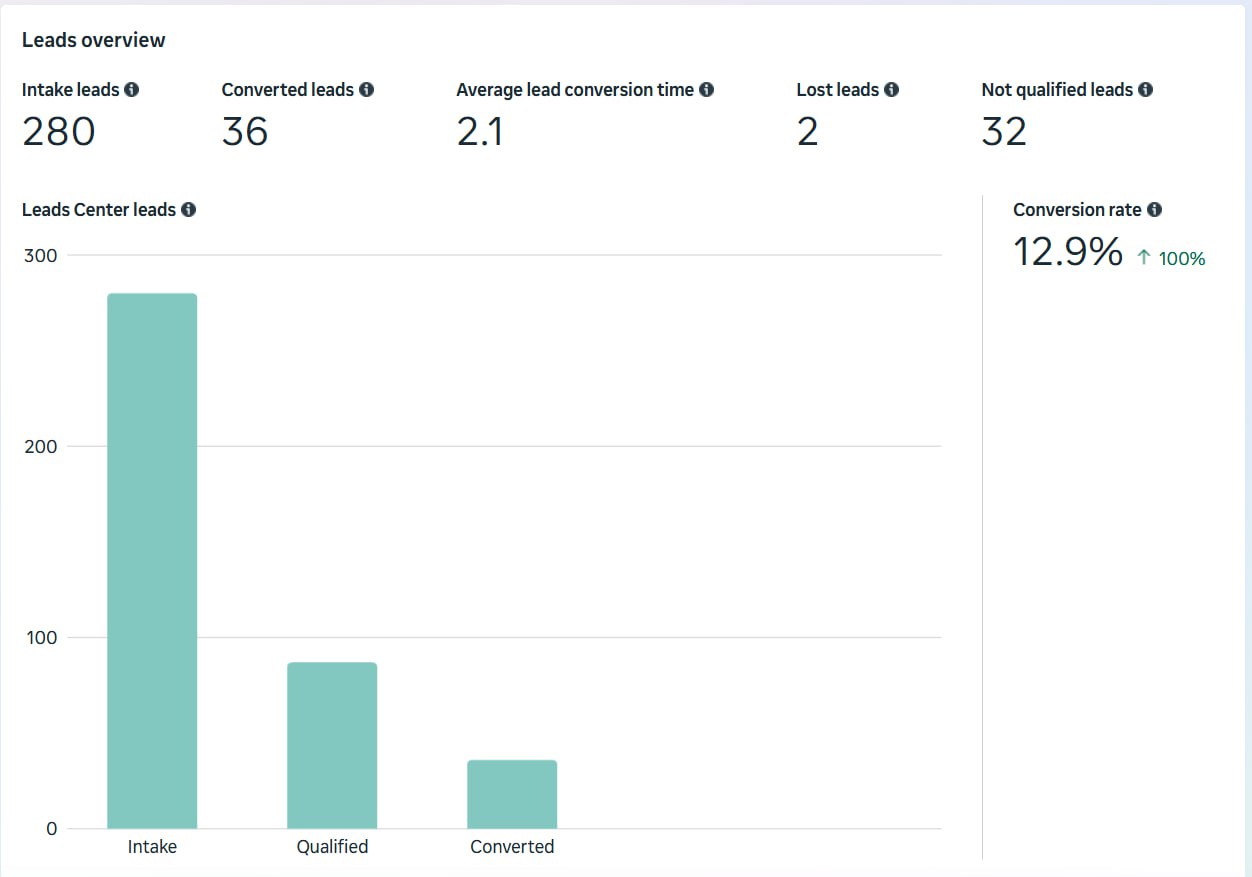Open the Leads Center leads info icon

click(x=189, y=209)
